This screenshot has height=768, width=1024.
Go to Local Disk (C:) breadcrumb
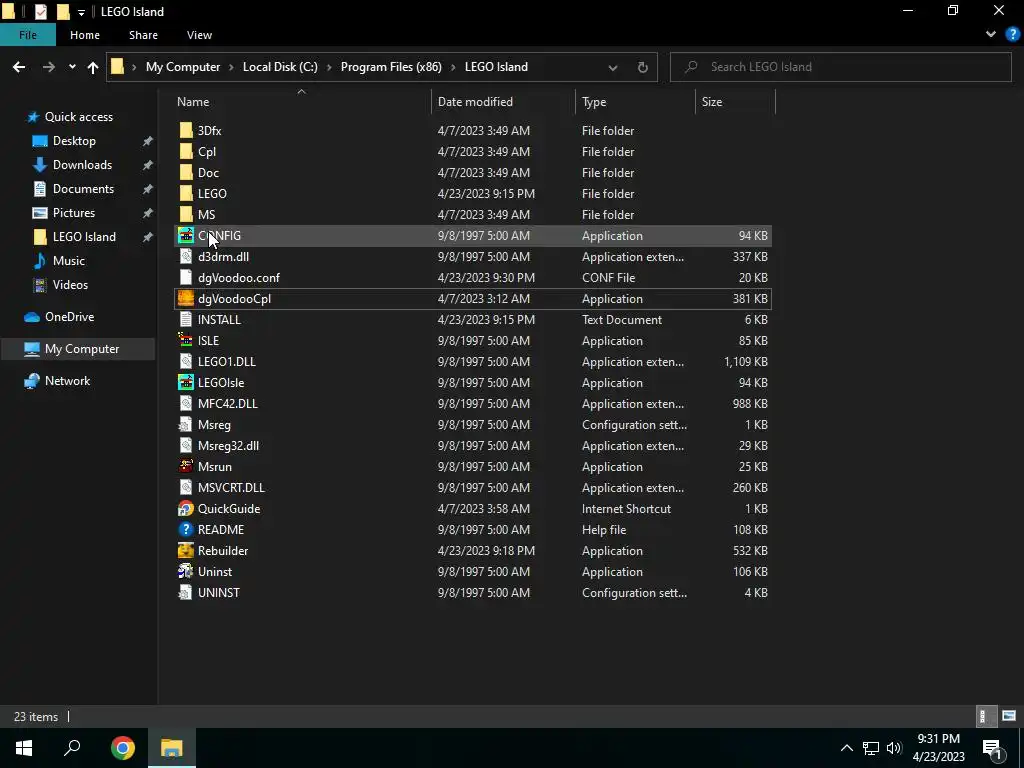280,67
